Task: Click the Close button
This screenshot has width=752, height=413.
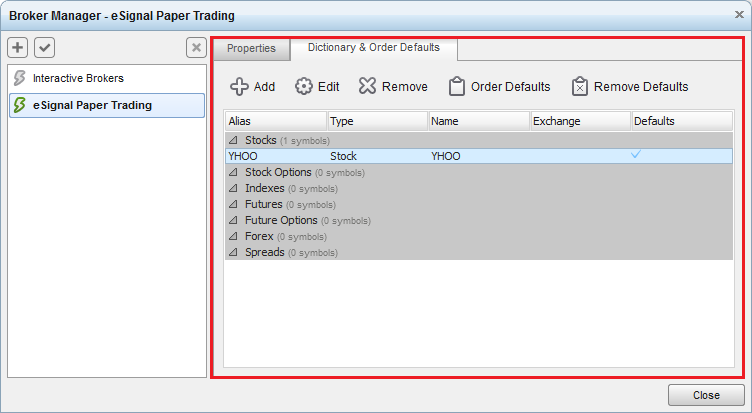Action: pyautogui.click(x=705, y=395)
